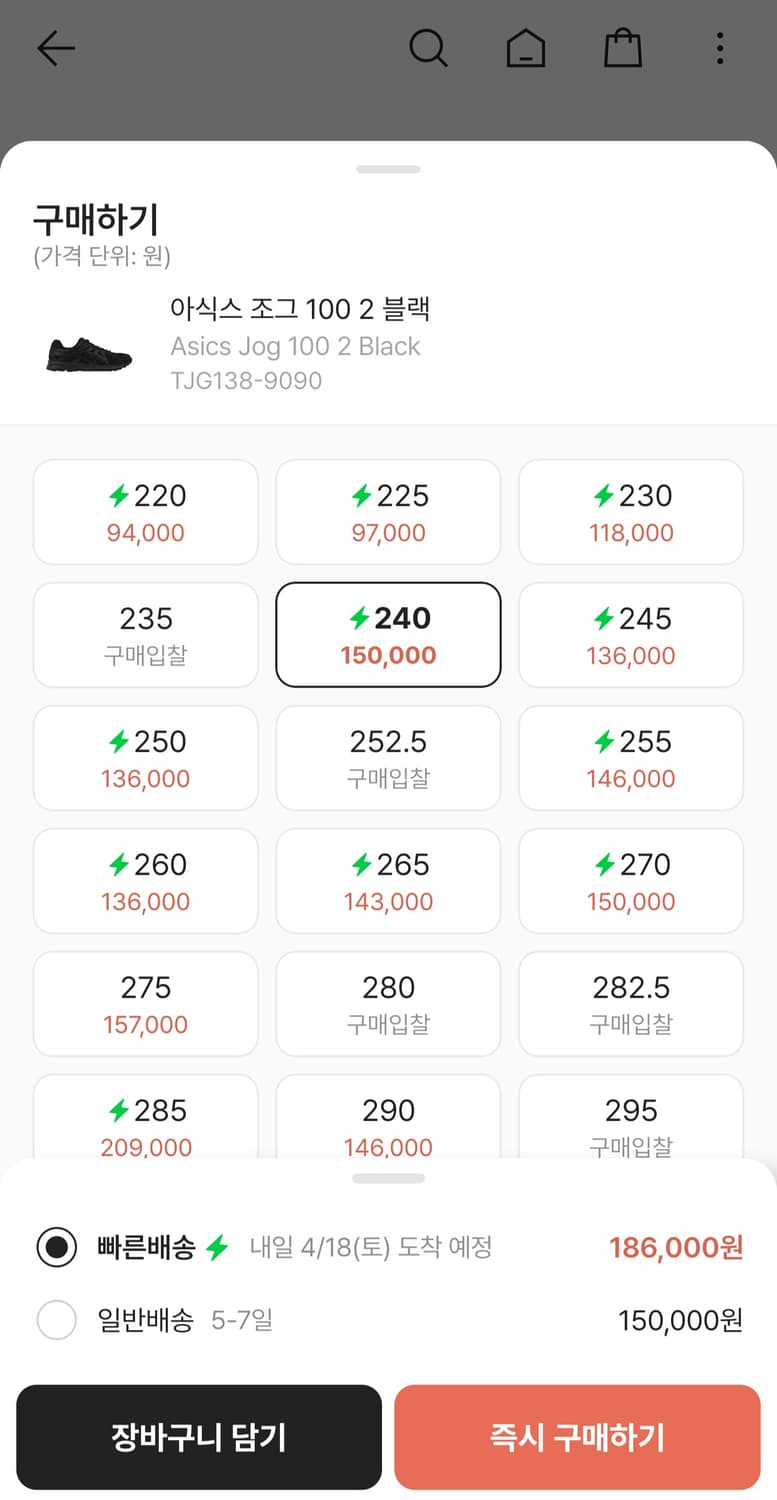Choose size 265 priced 143,000

[x=388, y=881]
